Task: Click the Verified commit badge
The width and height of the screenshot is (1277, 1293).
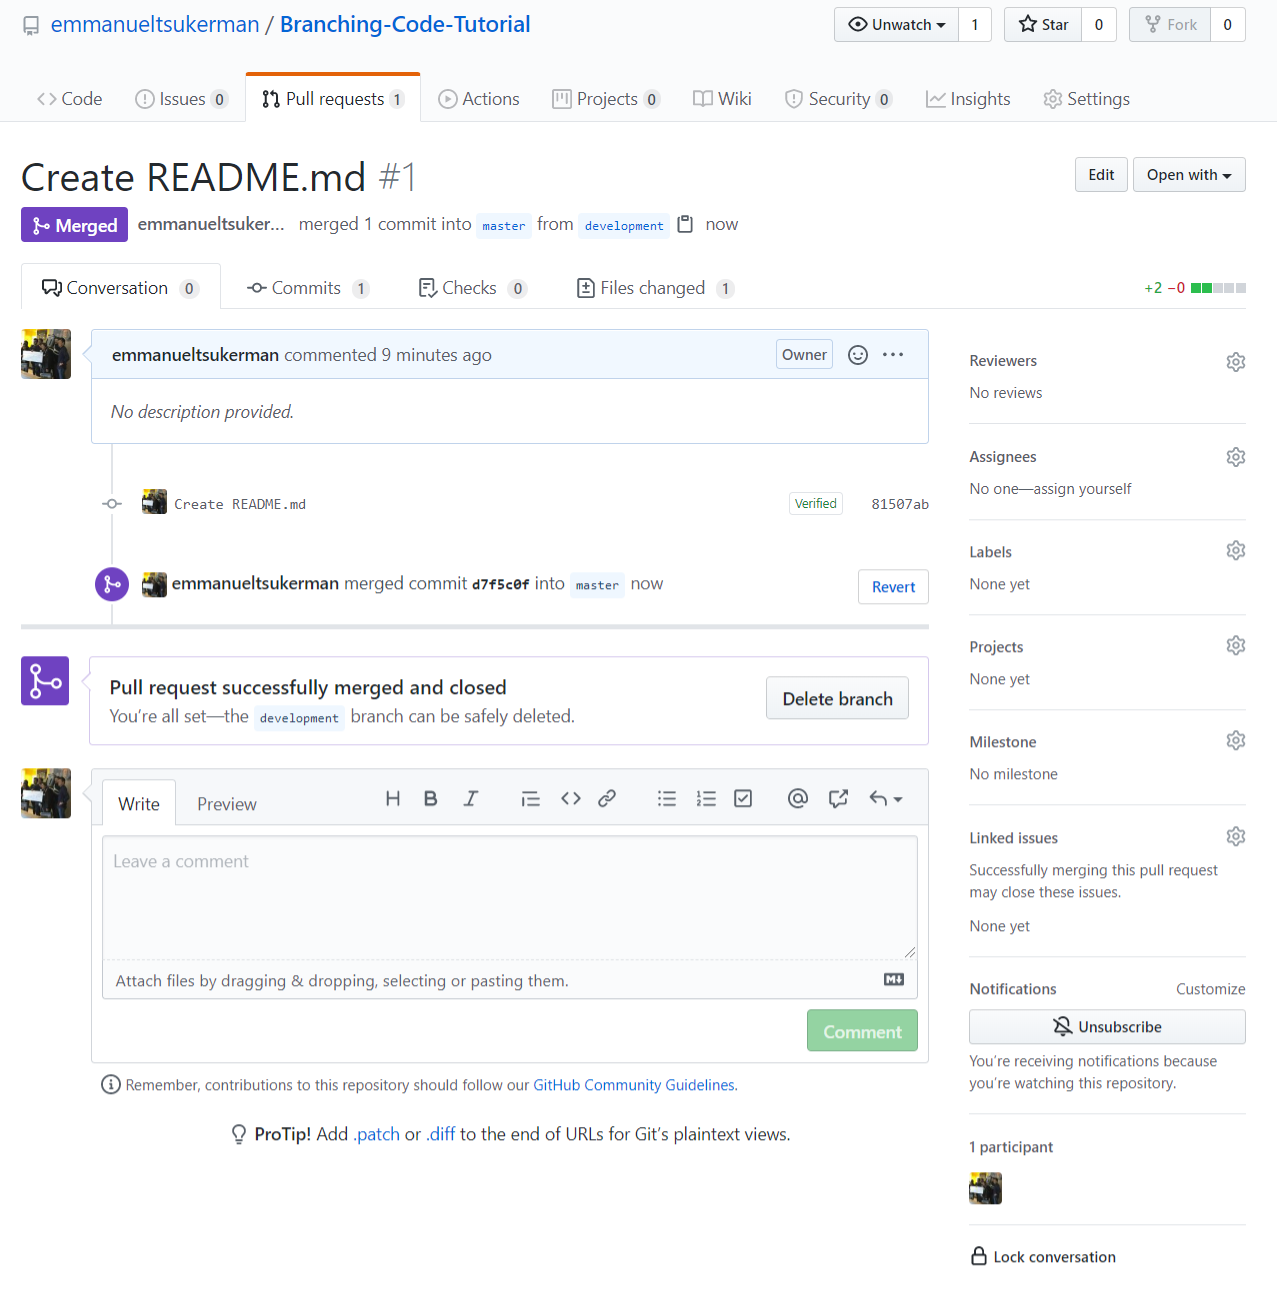Action: pos(816,504)
